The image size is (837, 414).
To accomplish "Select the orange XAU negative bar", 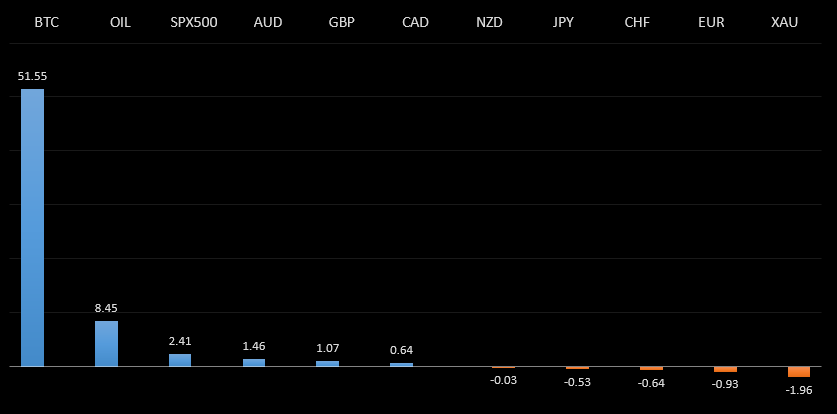I will (x=799, y=372).
